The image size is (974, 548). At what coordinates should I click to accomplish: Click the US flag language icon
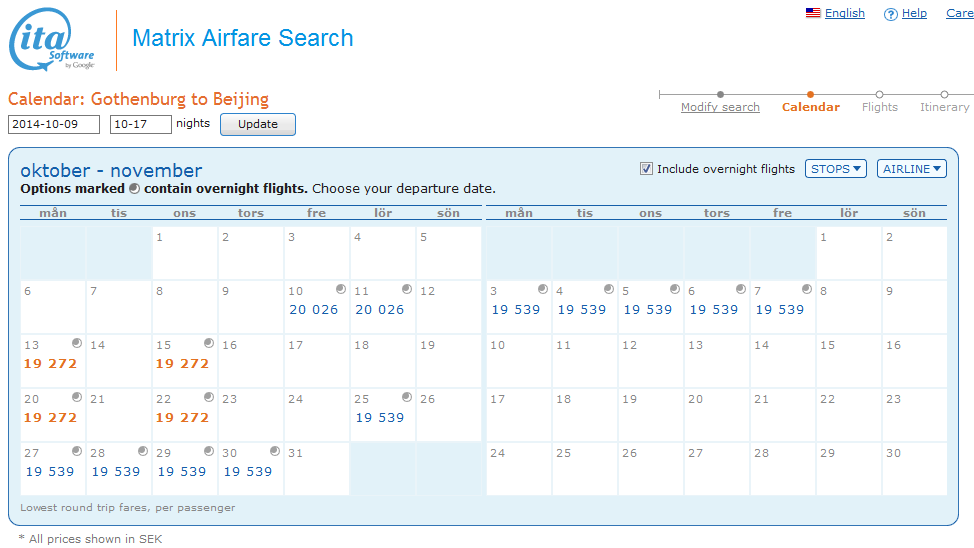coord(813,13)
